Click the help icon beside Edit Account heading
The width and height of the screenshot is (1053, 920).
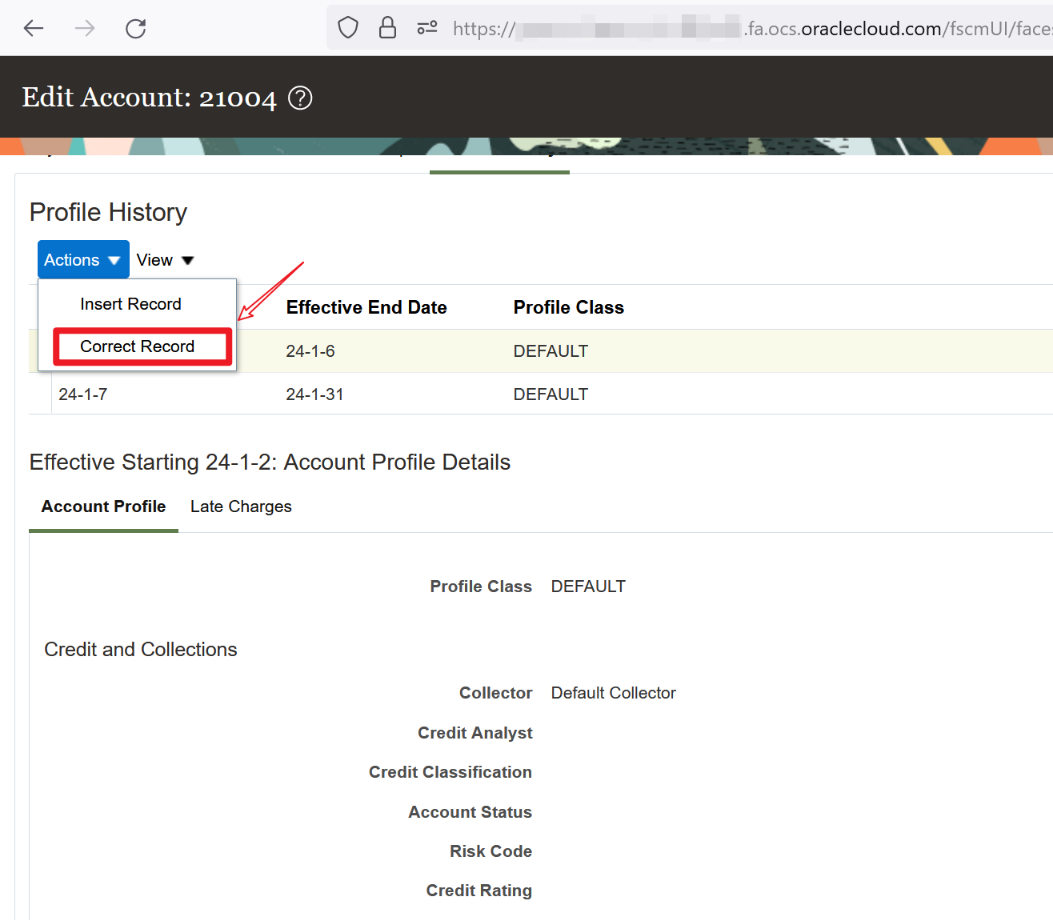click(299, 97)
